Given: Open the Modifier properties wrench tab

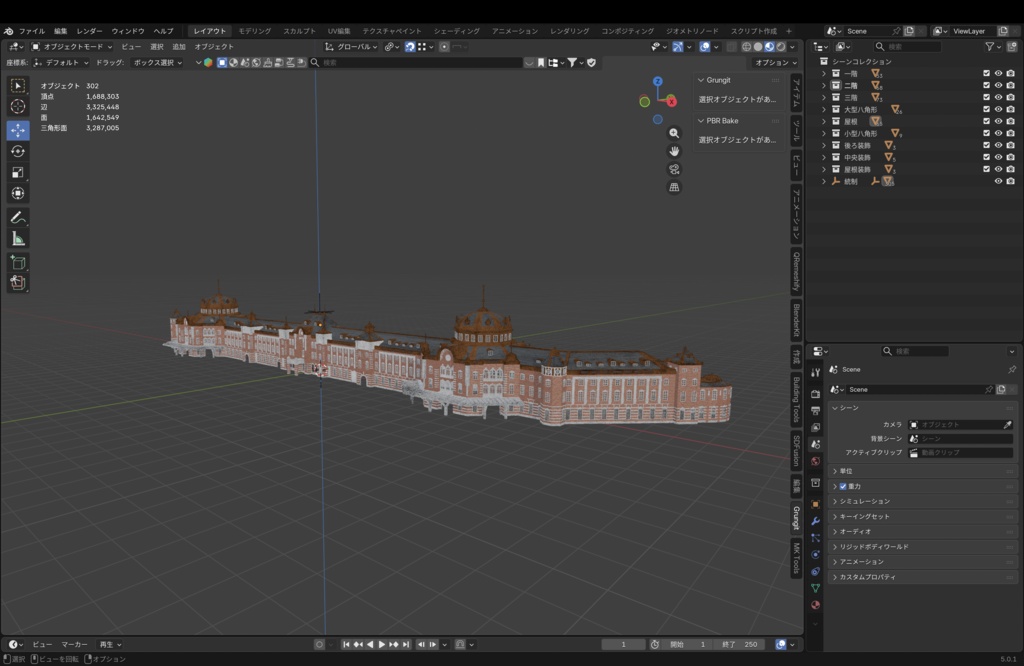Looking at the screenshot, I should tap(815, 521).
